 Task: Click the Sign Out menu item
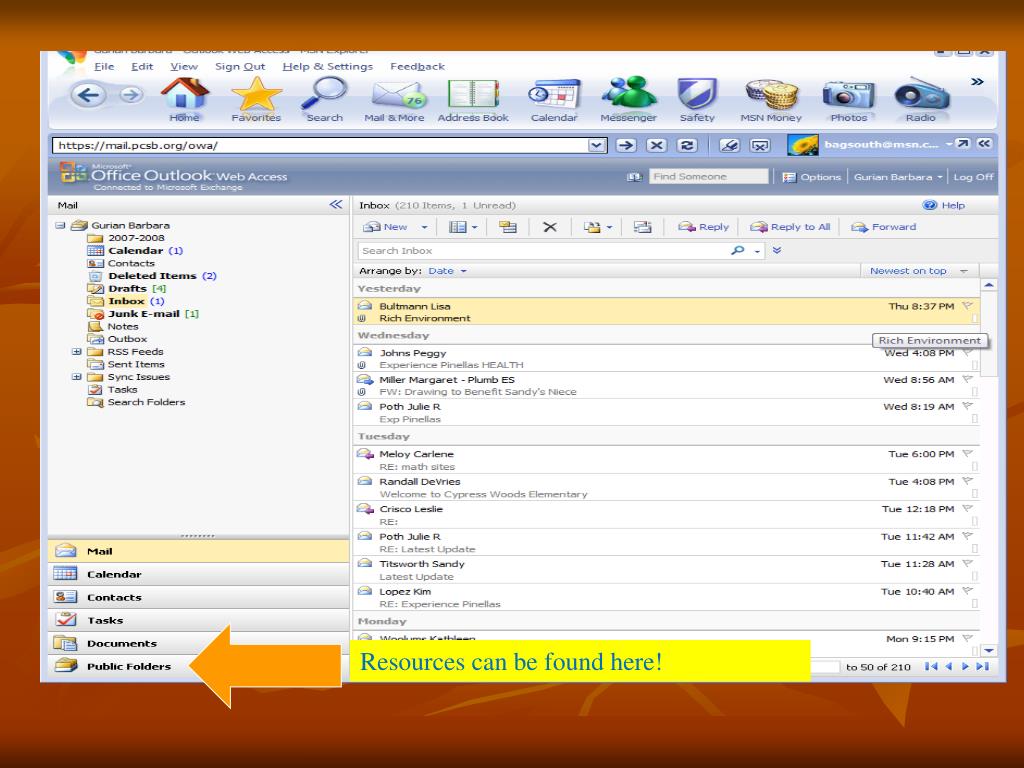[240, 67]
